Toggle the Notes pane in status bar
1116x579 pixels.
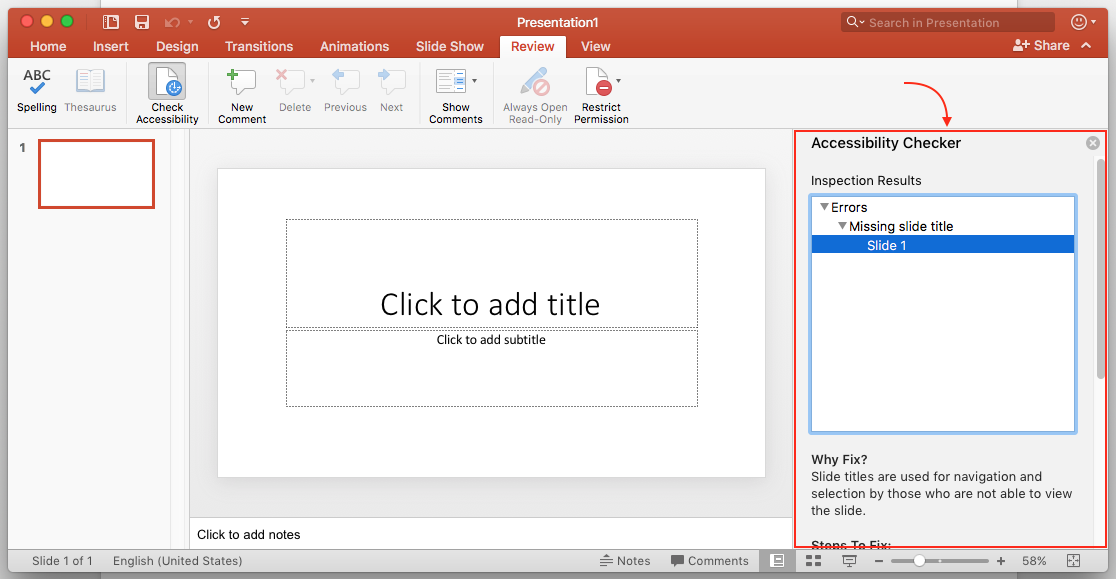pyautogui.click(x=625, y=561)
